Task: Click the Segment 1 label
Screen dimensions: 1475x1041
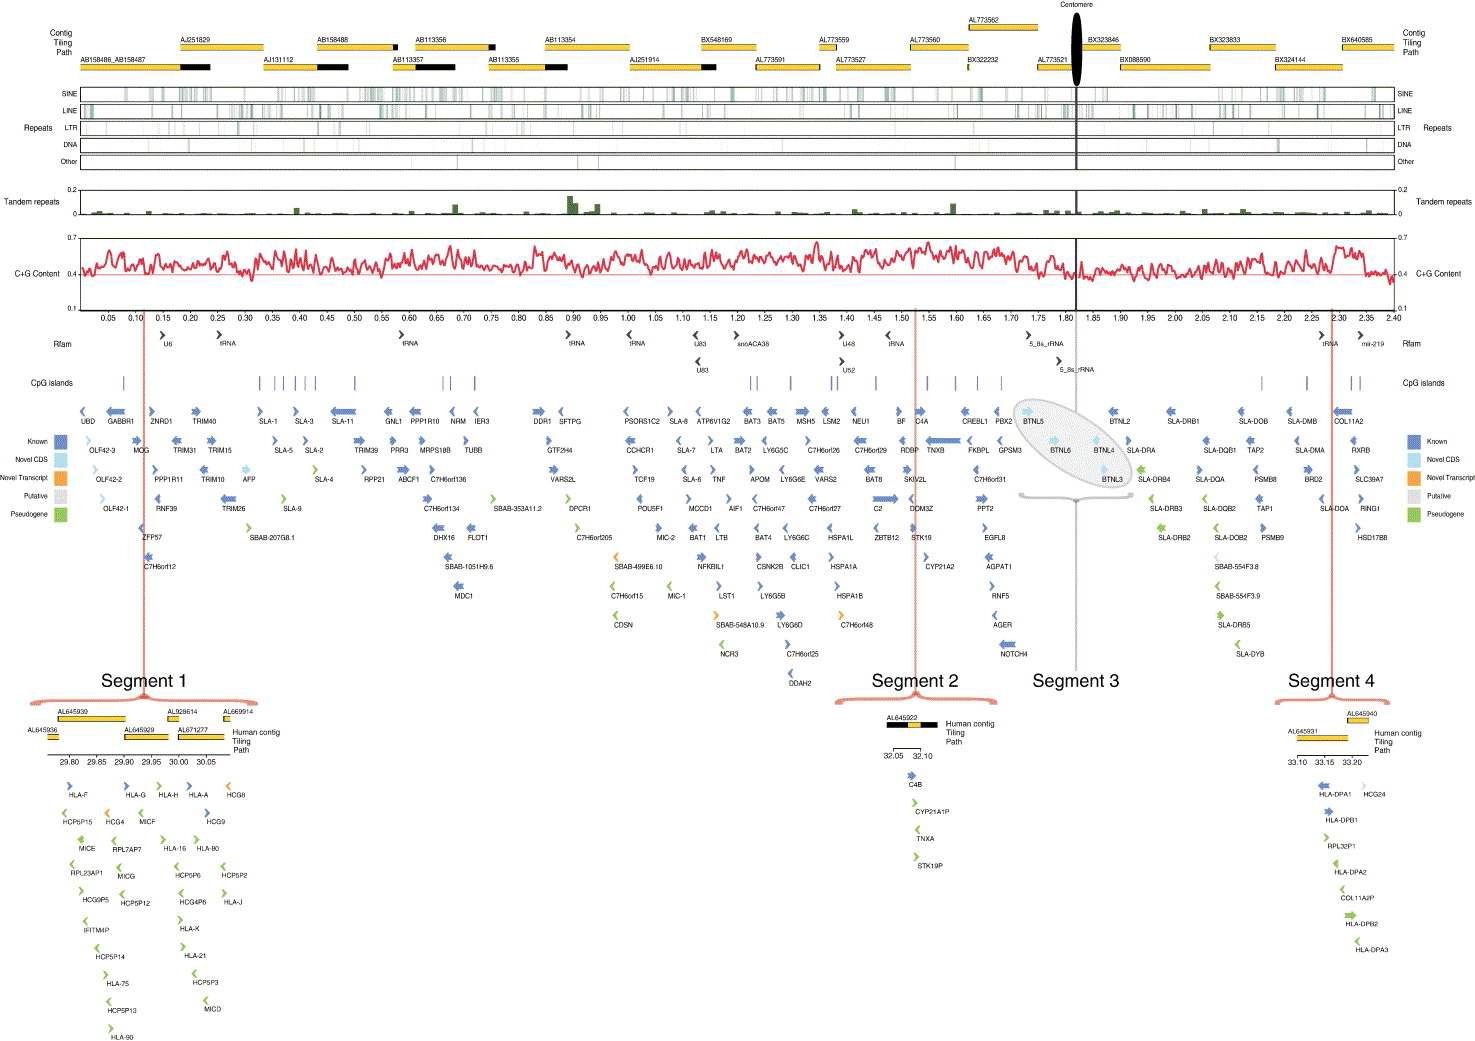Action: pyautogui.click(x=144, y=681)
